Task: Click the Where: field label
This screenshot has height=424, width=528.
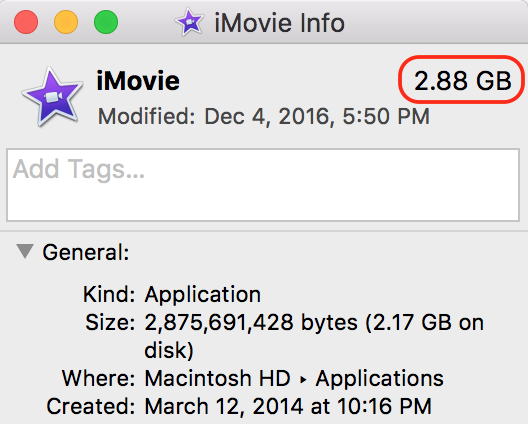Action: pyautogui.click(x=98, y=378)
